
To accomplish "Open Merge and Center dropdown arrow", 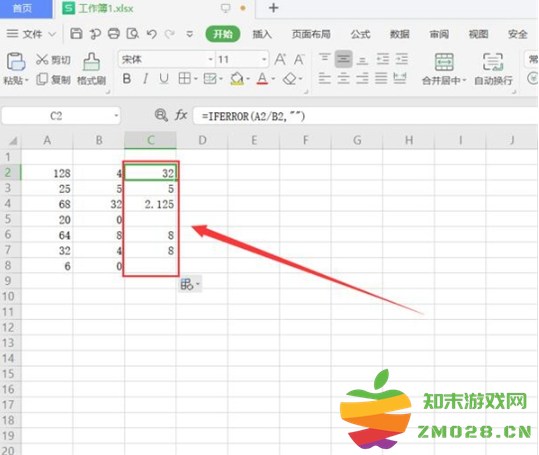I will (464, 80).
